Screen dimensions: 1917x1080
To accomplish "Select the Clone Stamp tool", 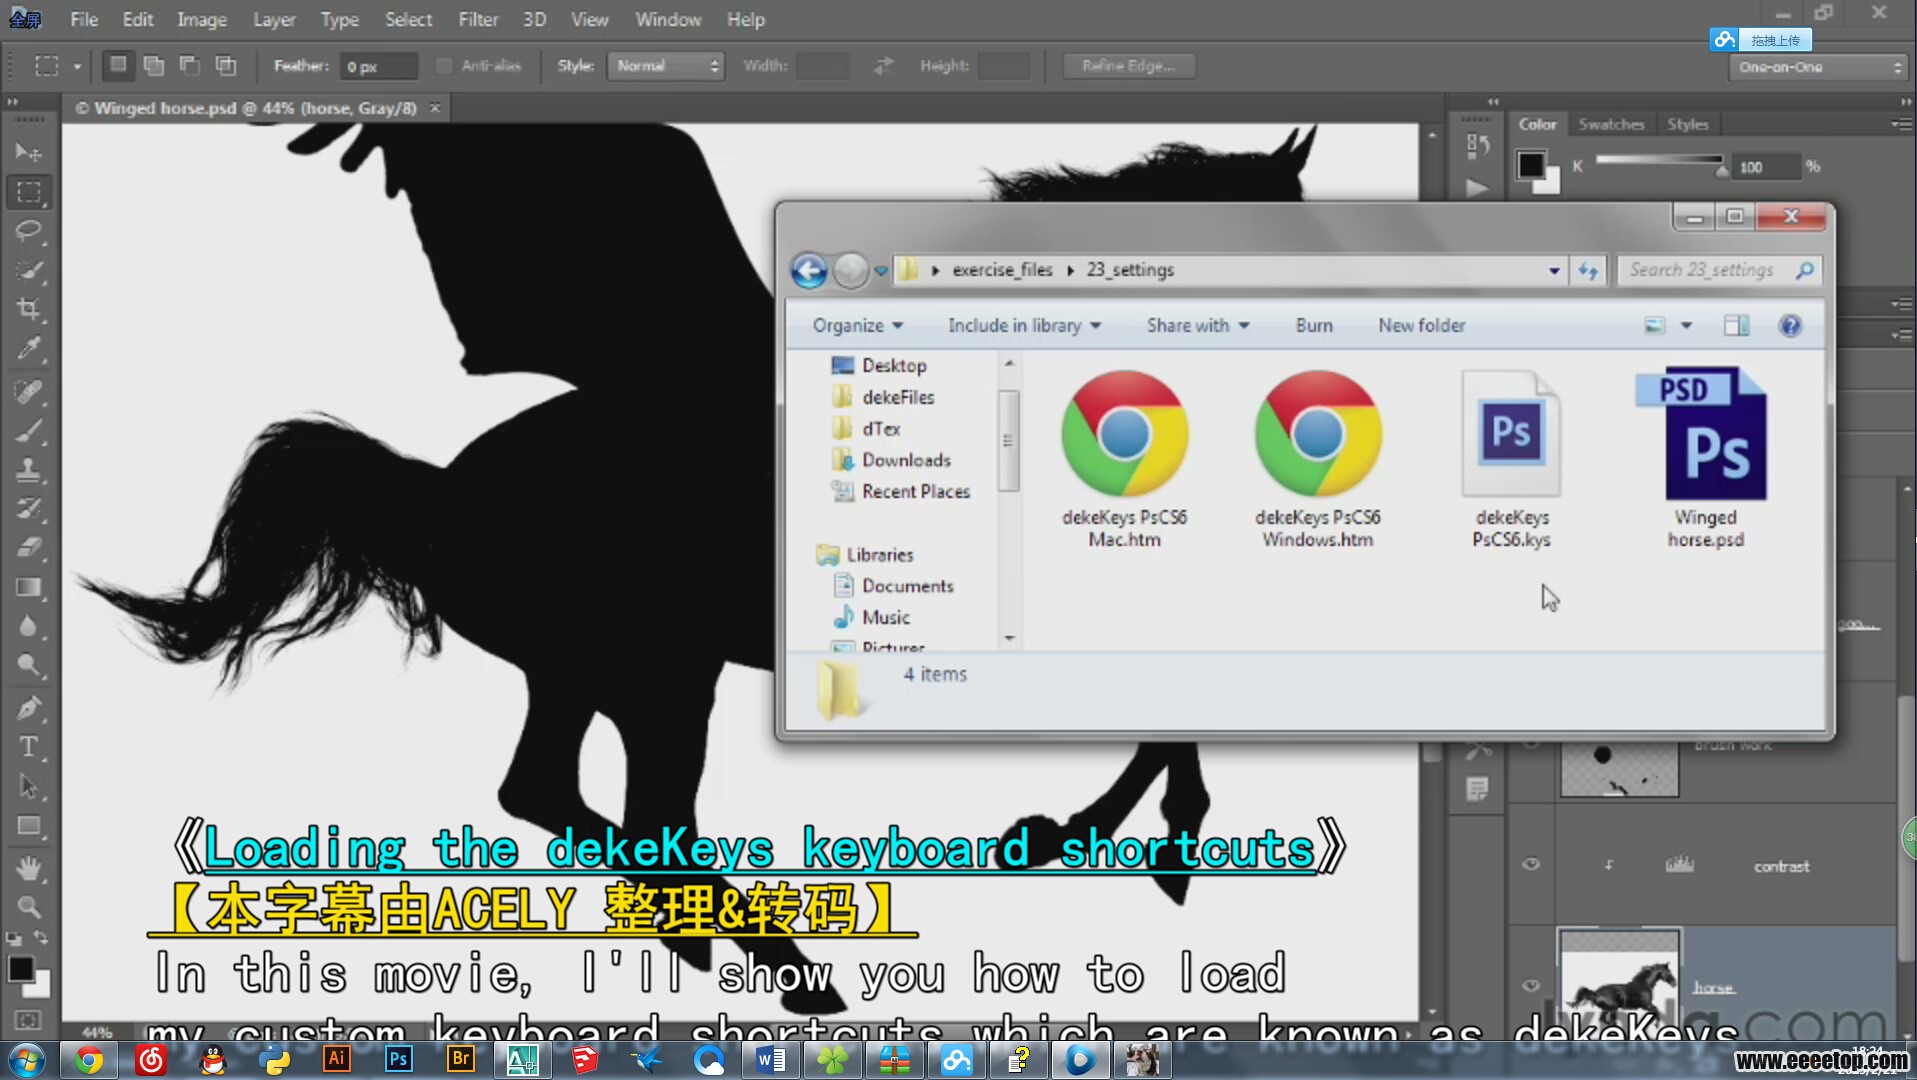I will (28, 469).
